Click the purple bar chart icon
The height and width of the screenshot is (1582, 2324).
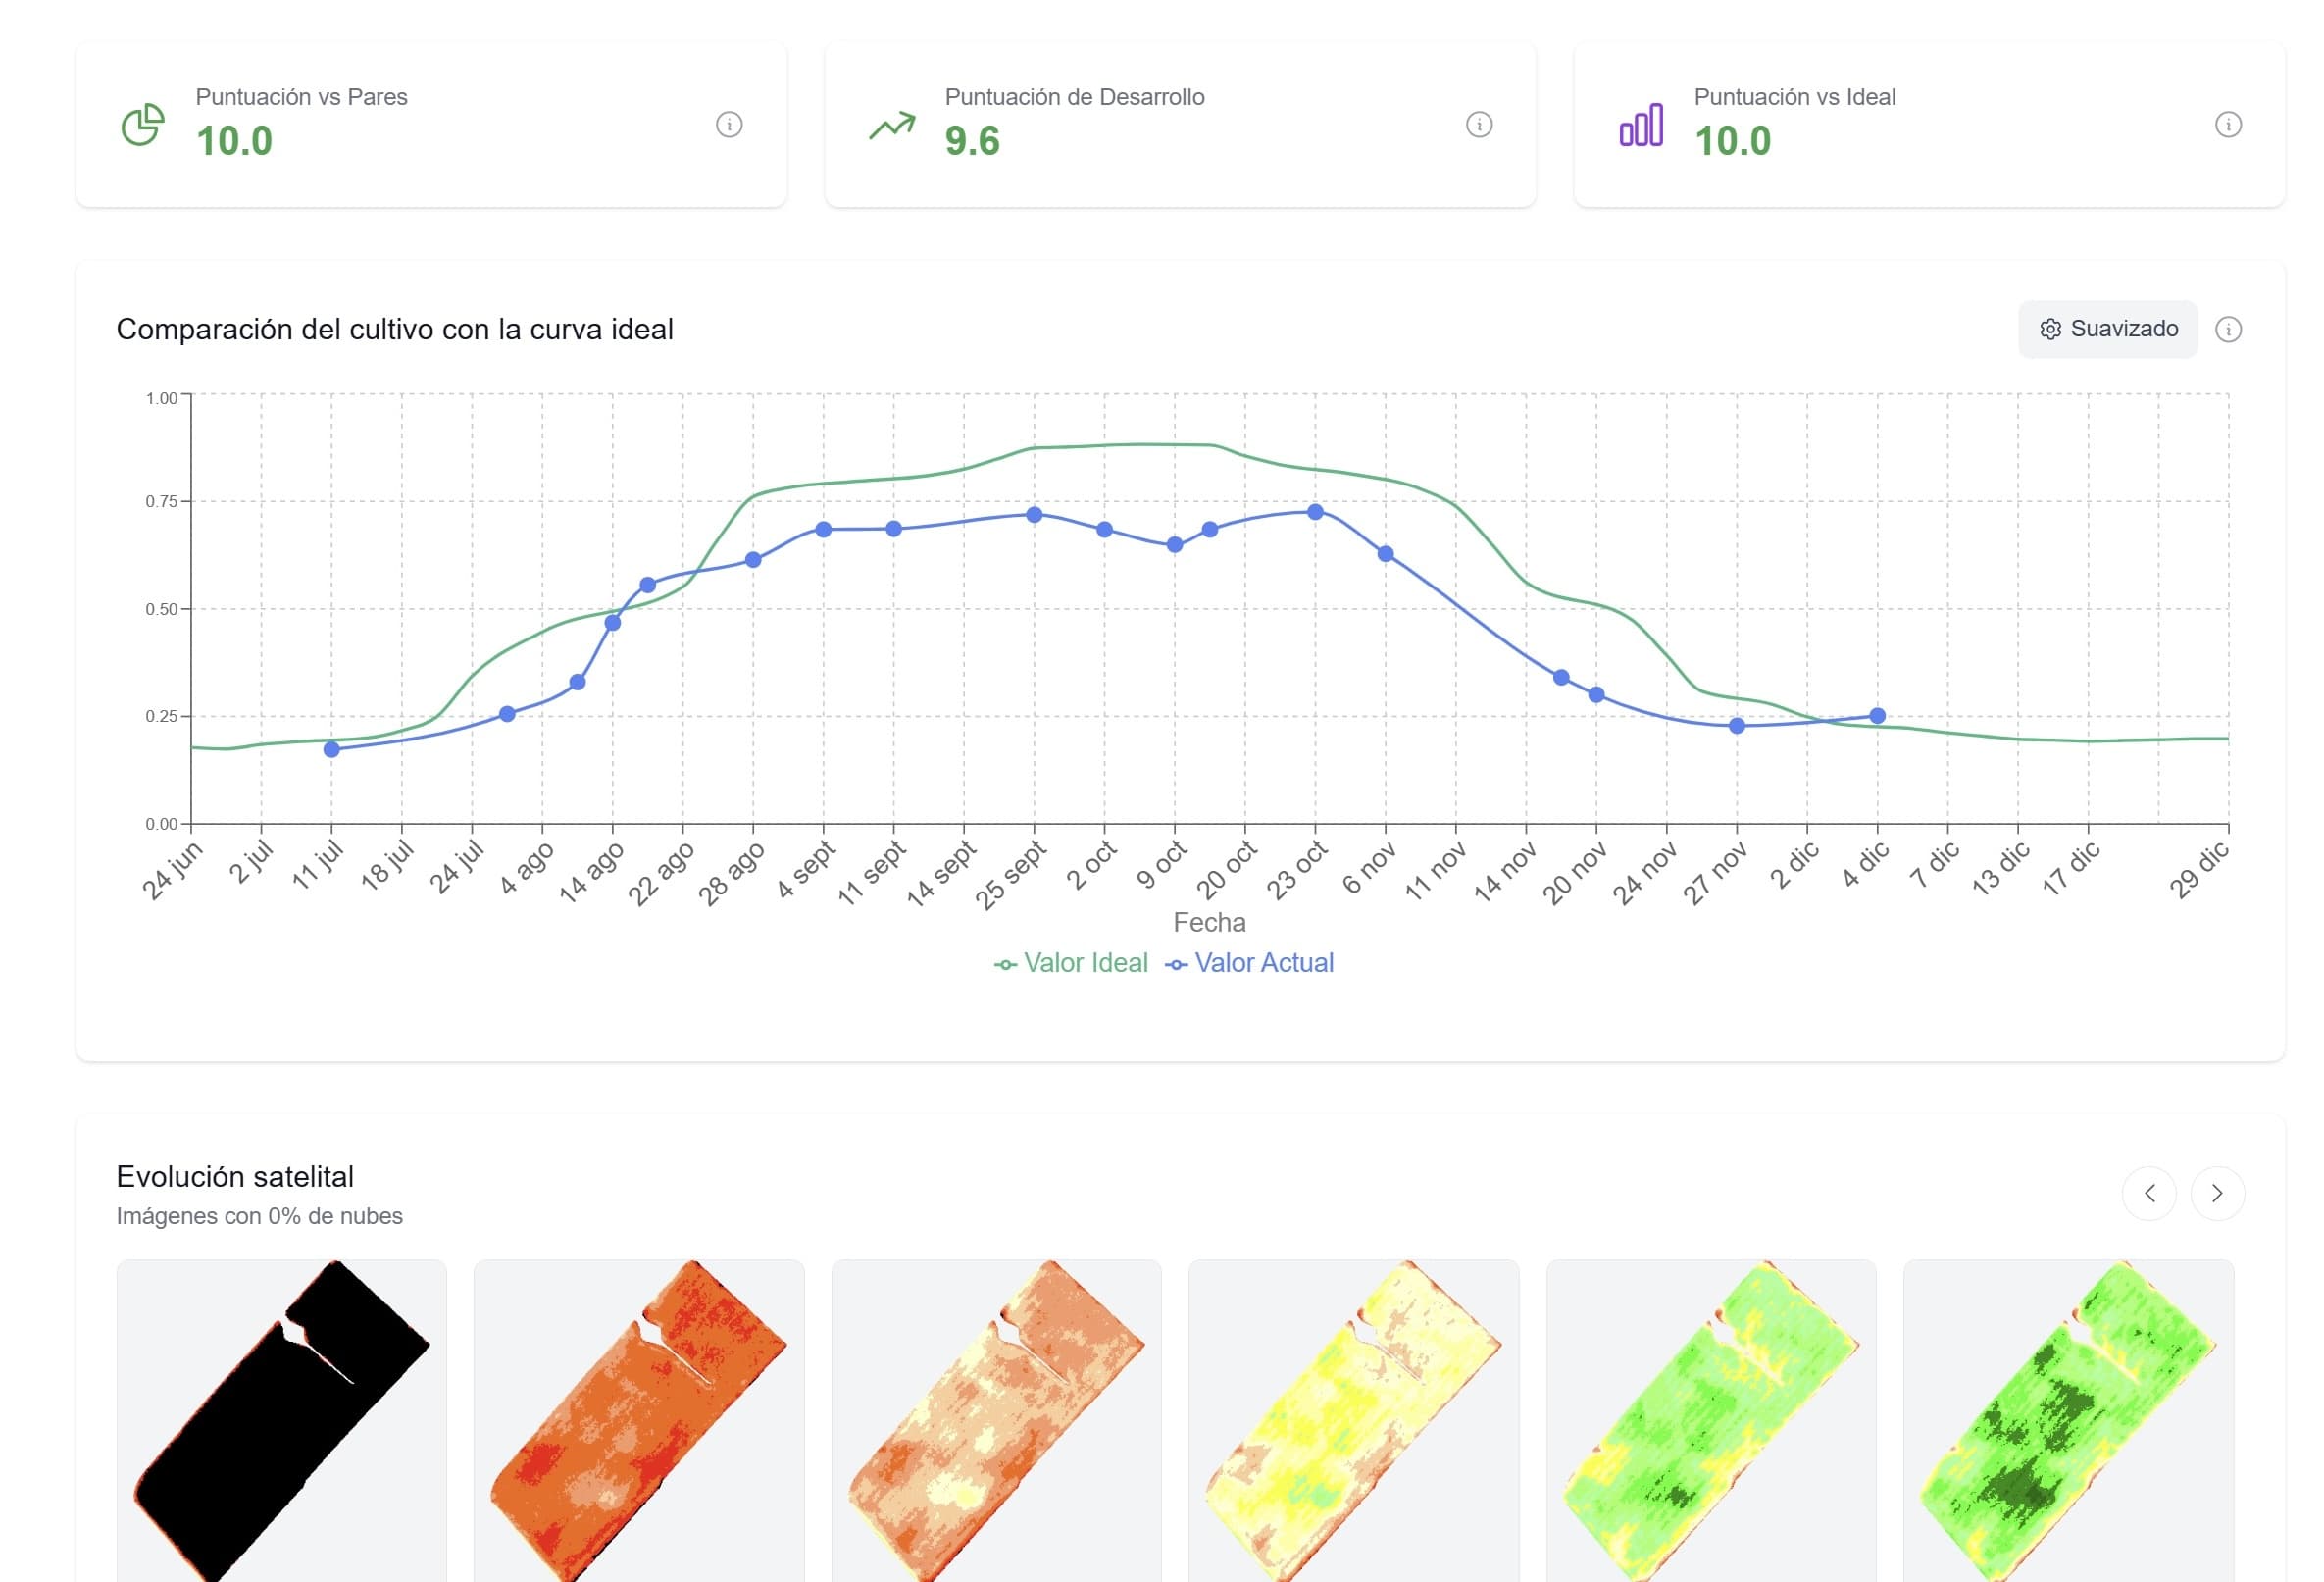click(1641, 125)
